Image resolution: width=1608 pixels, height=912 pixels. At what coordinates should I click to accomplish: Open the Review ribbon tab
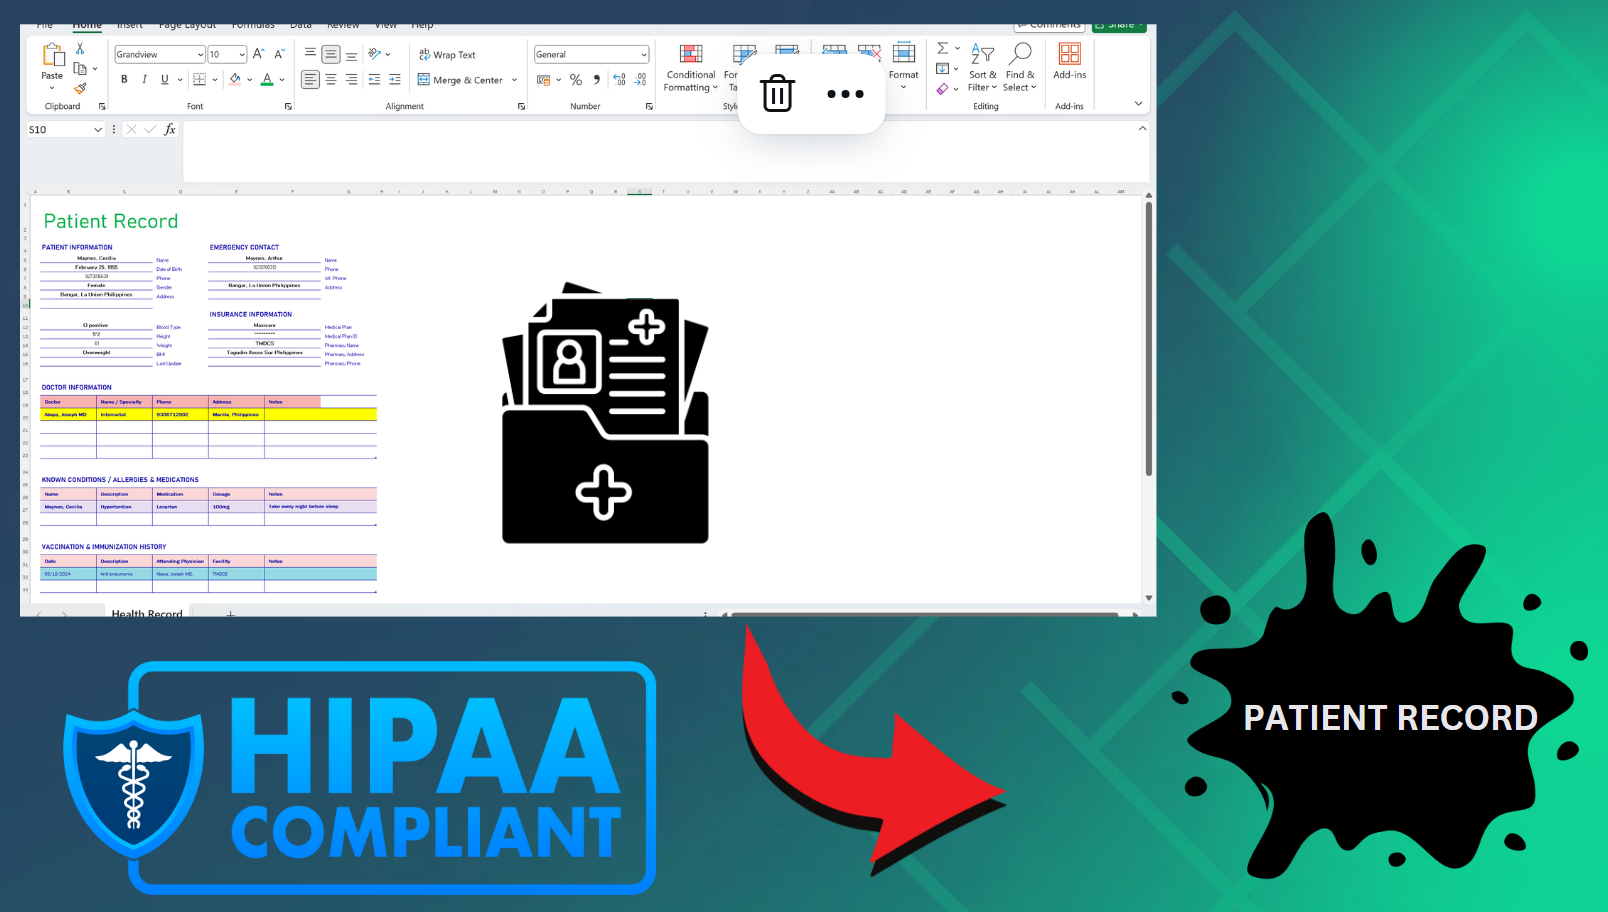(x=343, y=25)
